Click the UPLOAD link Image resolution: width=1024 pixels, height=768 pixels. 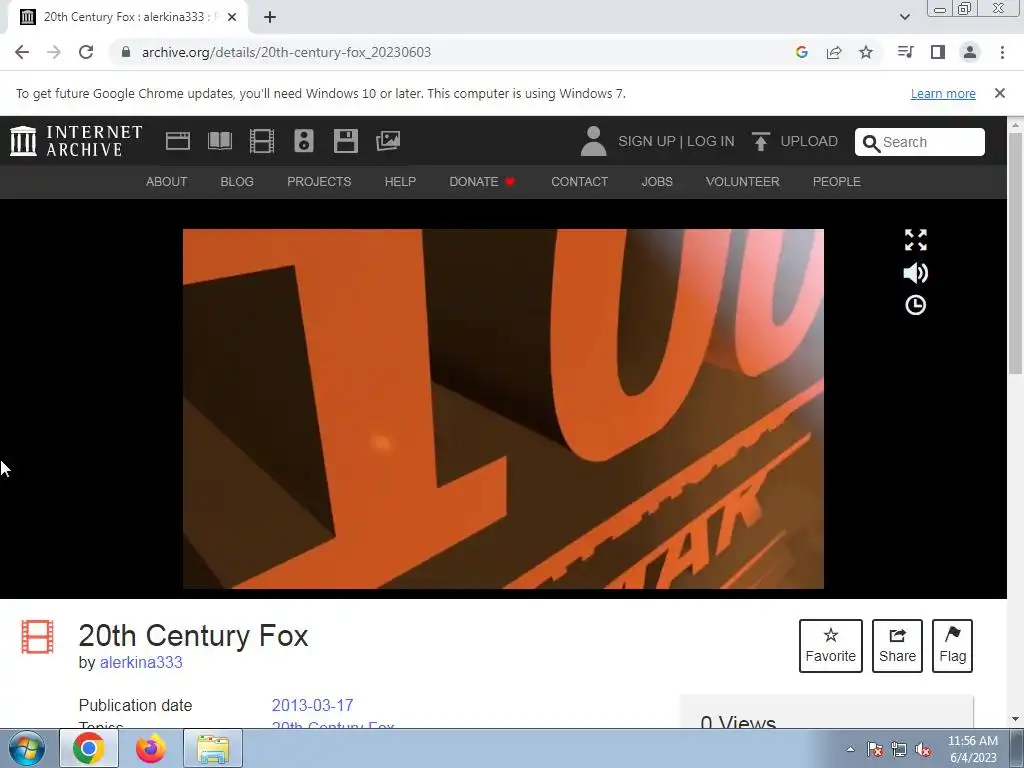[809, 141]
